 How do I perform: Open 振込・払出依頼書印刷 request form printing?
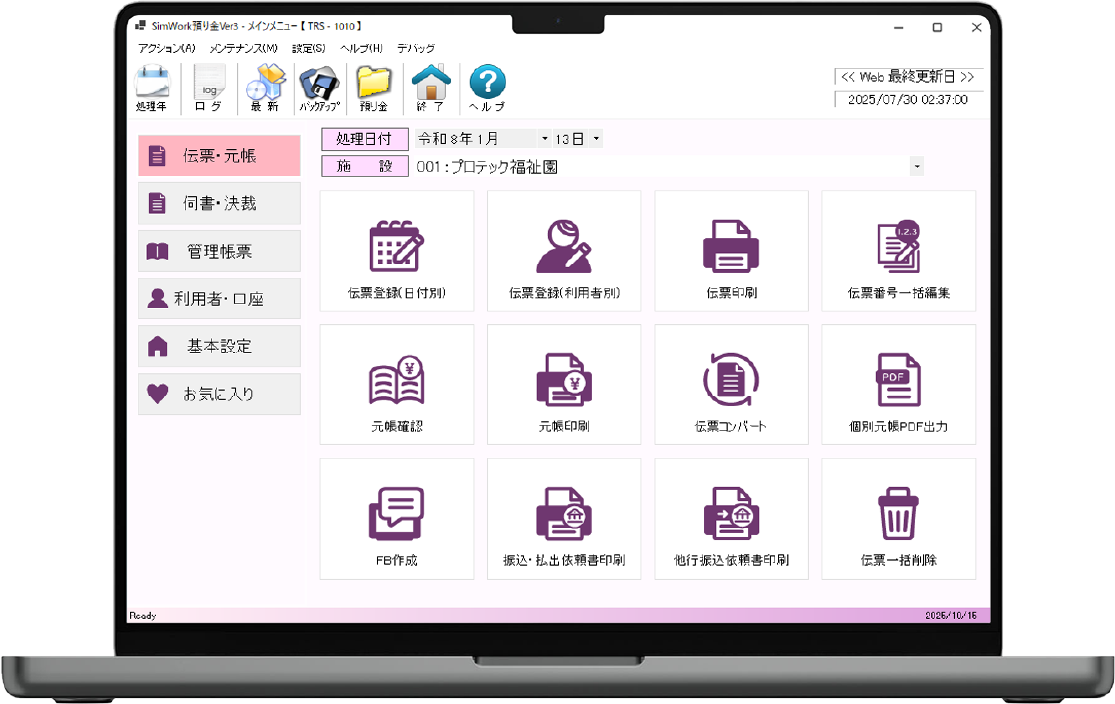click(x=564, y=519)
